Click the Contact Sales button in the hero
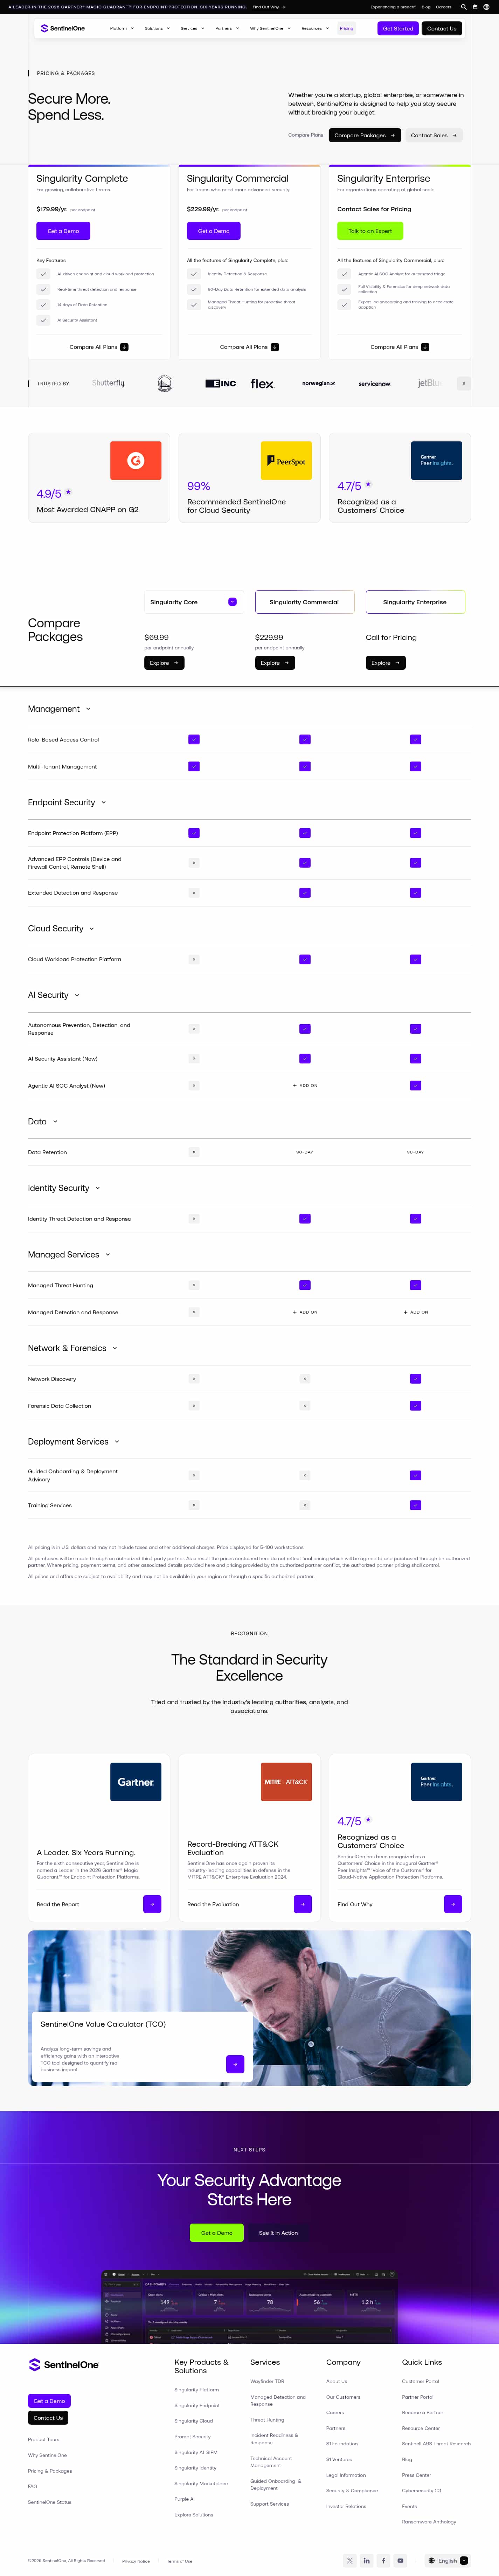Viewport: 499px width, 2576px height. tap(433, 135)
